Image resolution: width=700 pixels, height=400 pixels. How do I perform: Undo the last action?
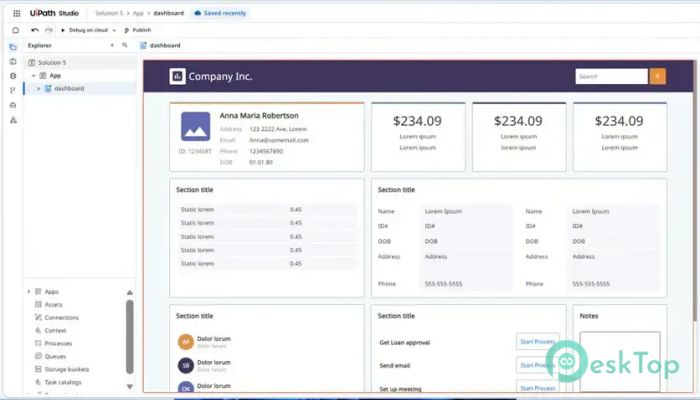35,30
